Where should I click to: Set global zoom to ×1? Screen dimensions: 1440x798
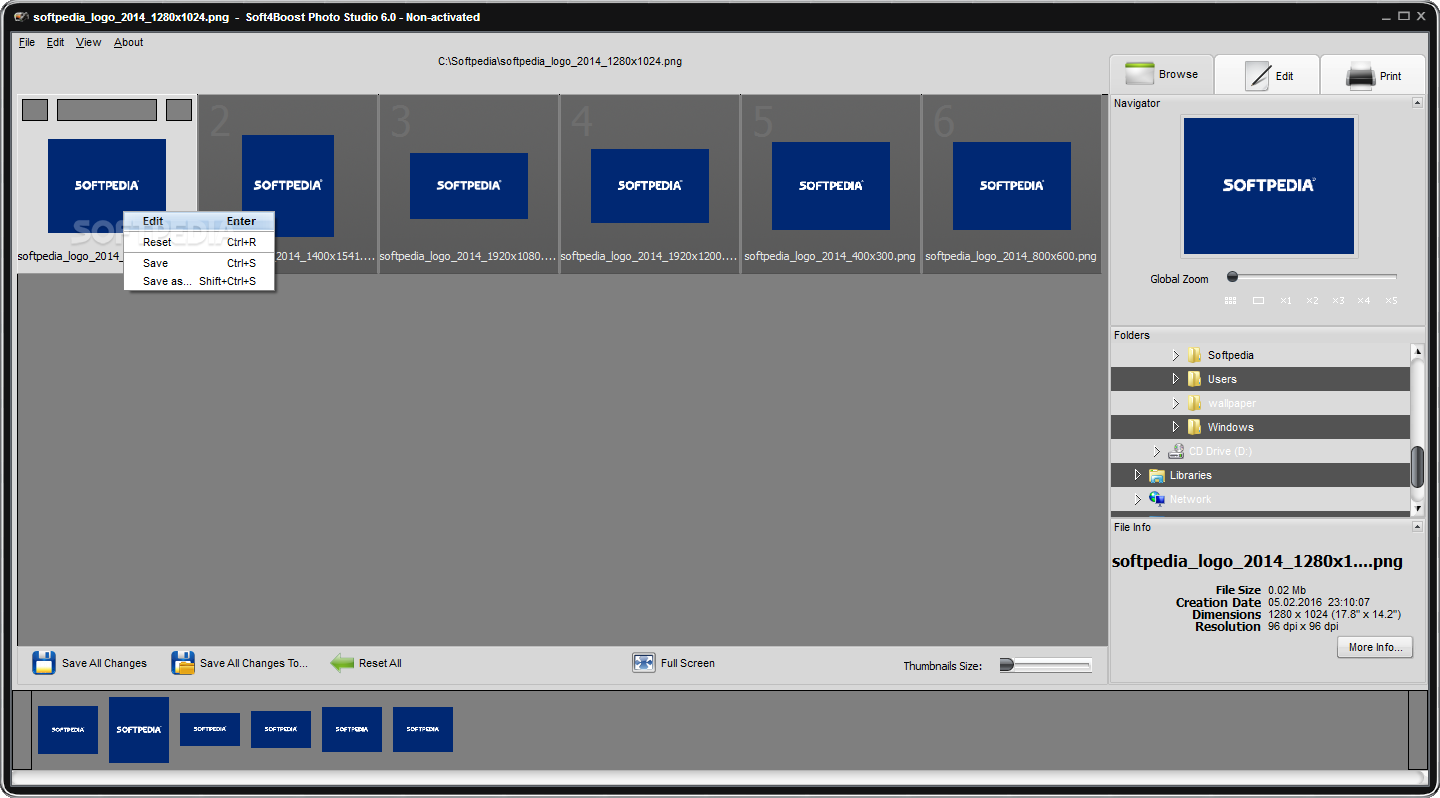coord(1286,300)
